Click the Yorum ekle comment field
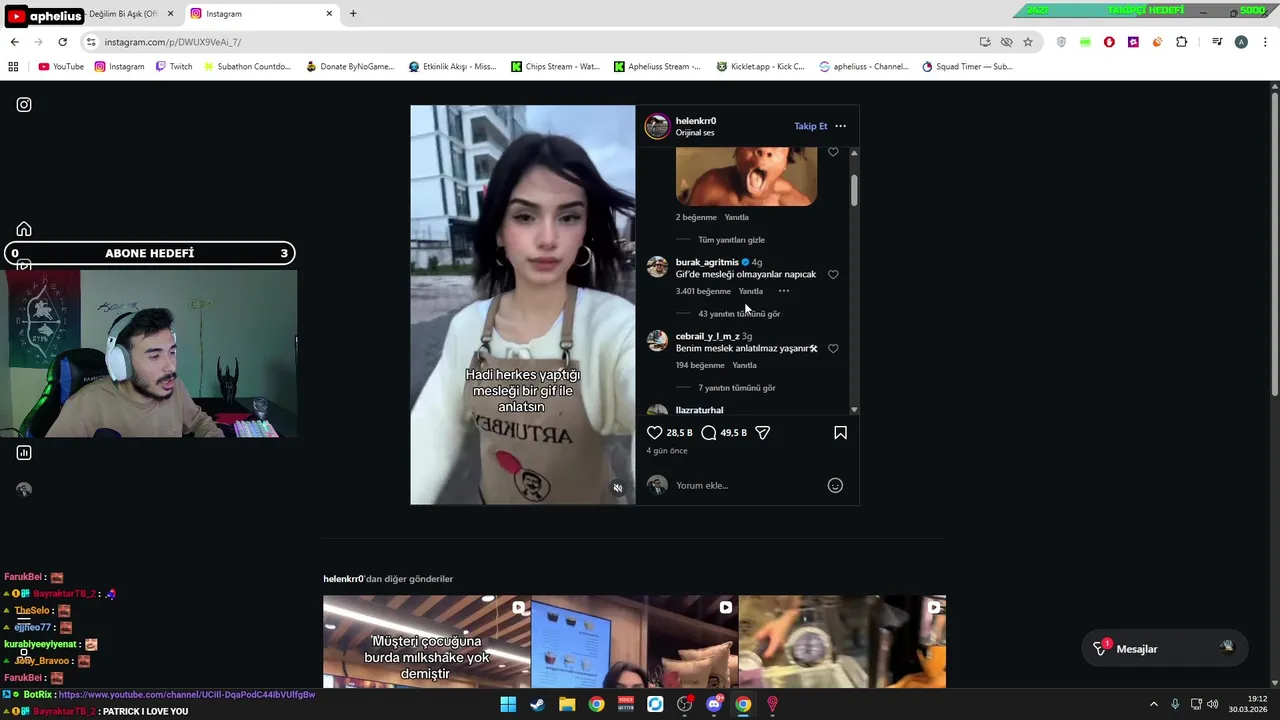1280x720 pixels. tap(745, 485)
